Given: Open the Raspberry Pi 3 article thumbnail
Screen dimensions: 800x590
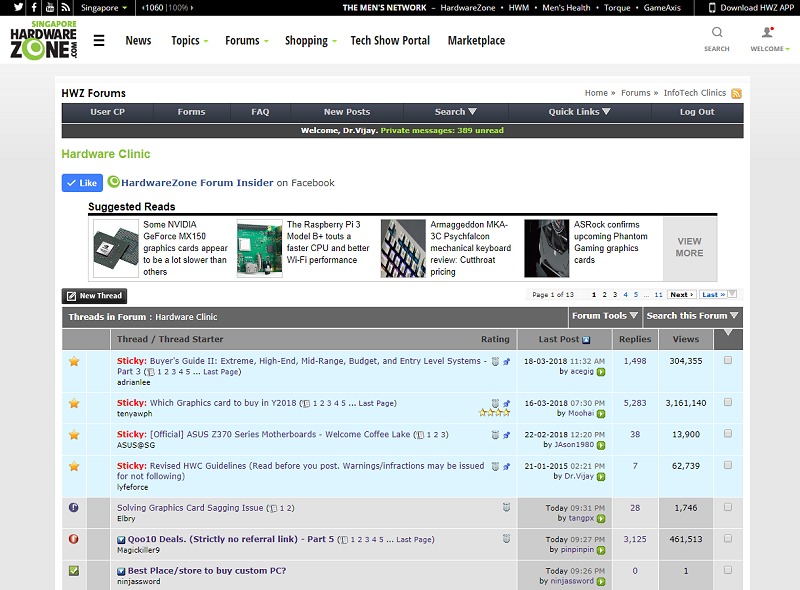Looking at the screenshot, I should [260, 249].
